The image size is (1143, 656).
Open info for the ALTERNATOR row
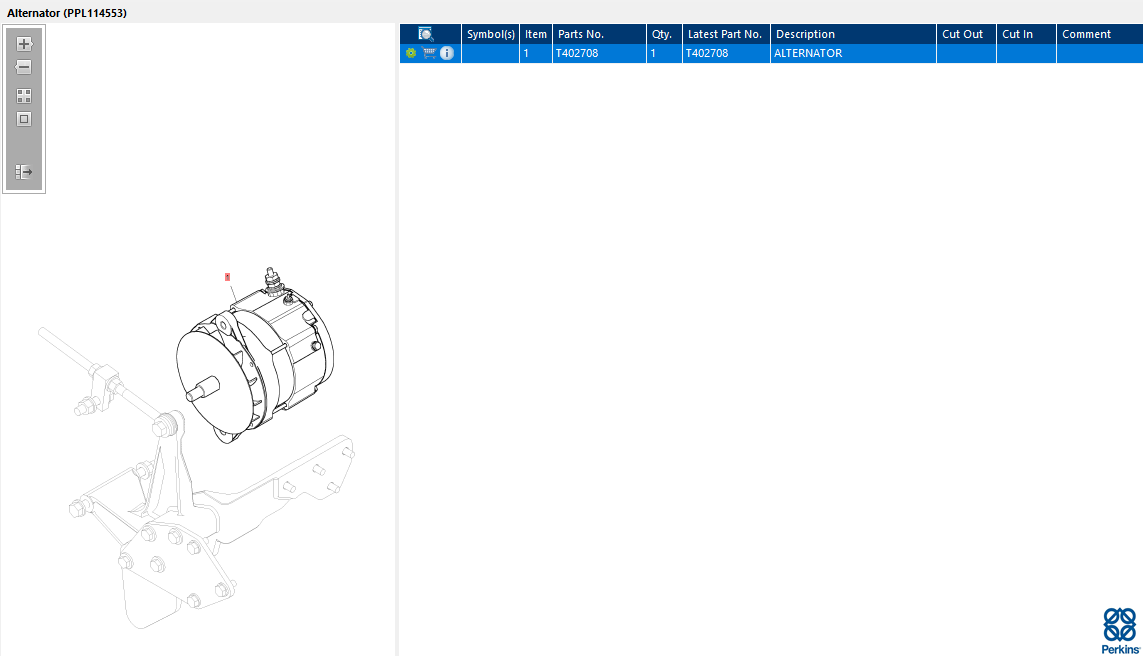coord(447,53)
